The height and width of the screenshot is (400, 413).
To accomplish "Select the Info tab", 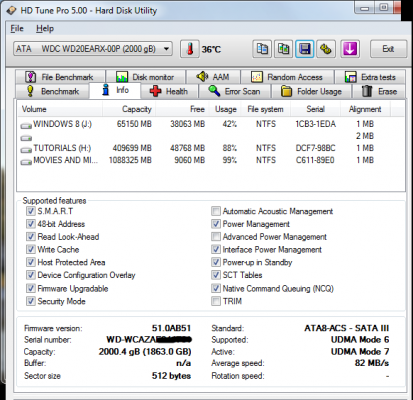I will point(115,90).
